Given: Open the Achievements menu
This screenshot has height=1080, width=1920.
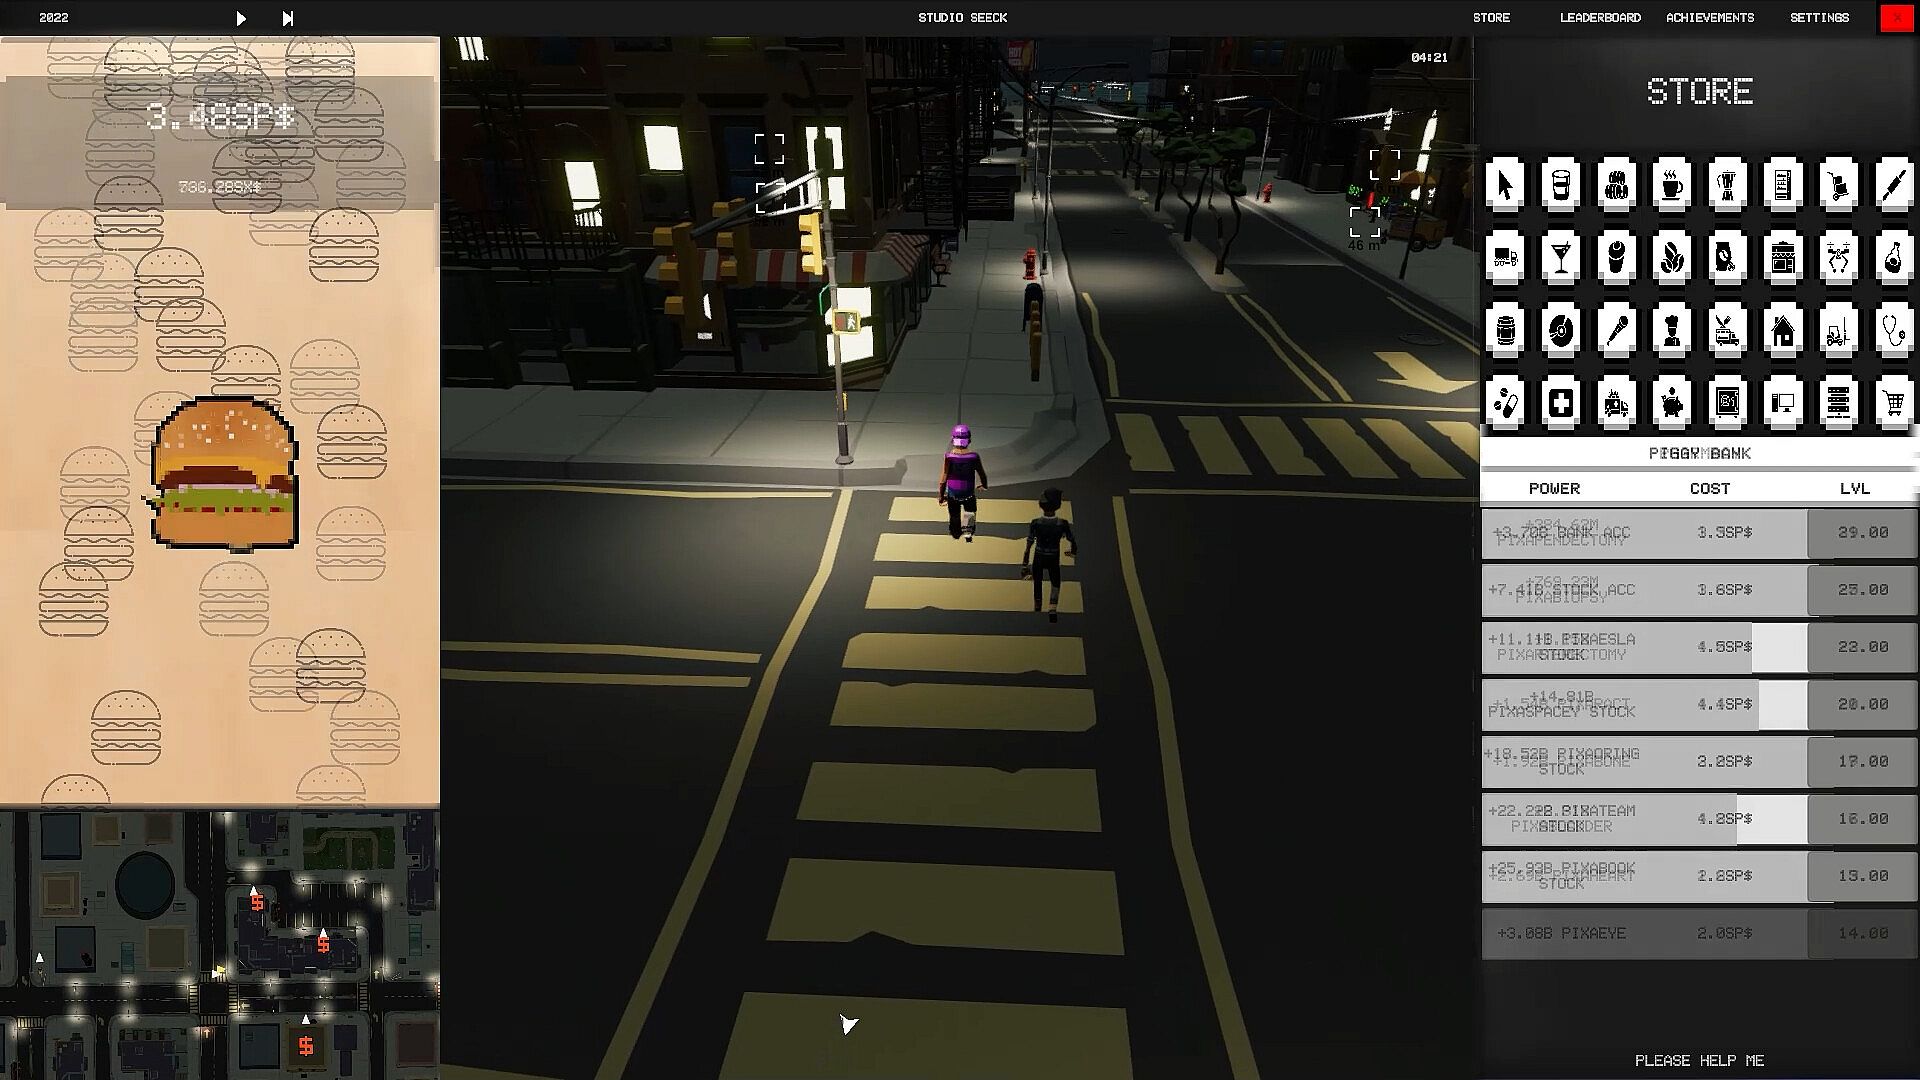Looking at the screenshot, I should pos(1710,18).
